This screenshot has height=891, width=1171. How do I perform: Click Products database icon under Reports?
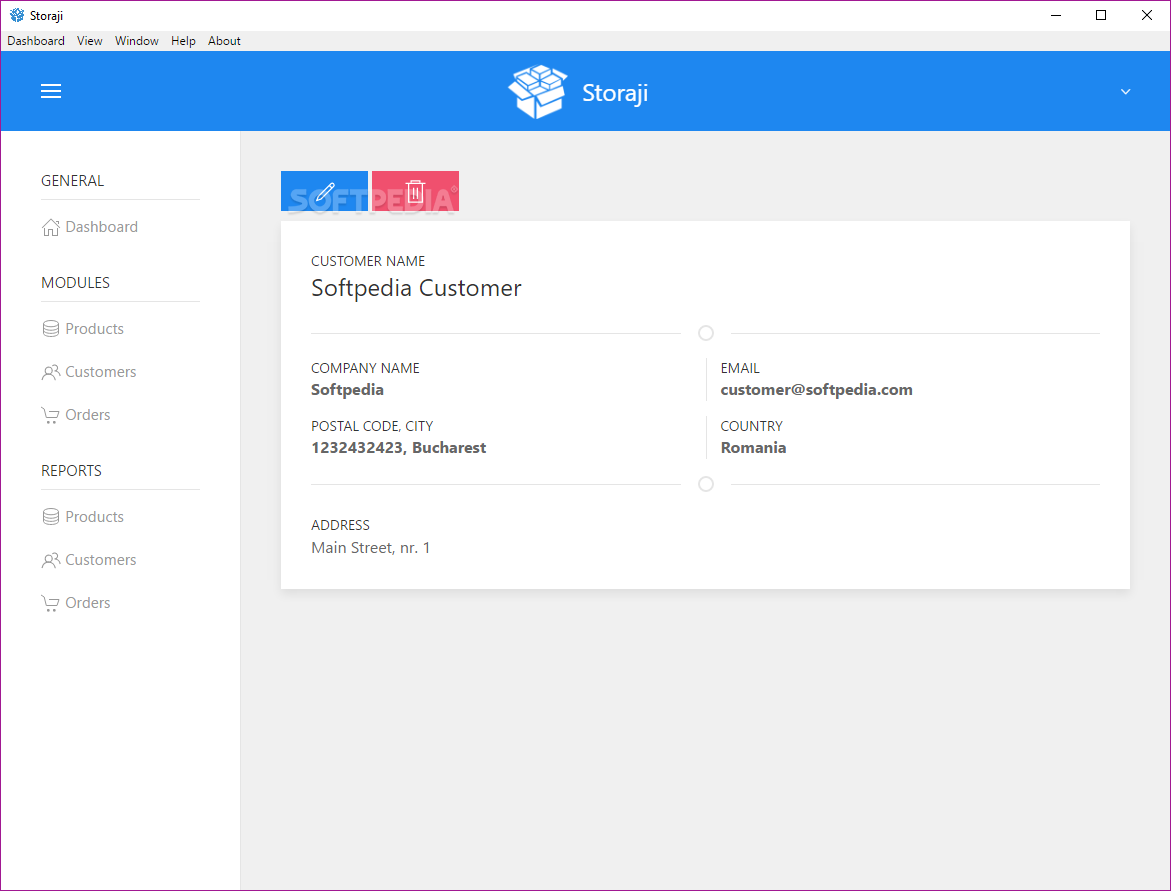(51, 517)
